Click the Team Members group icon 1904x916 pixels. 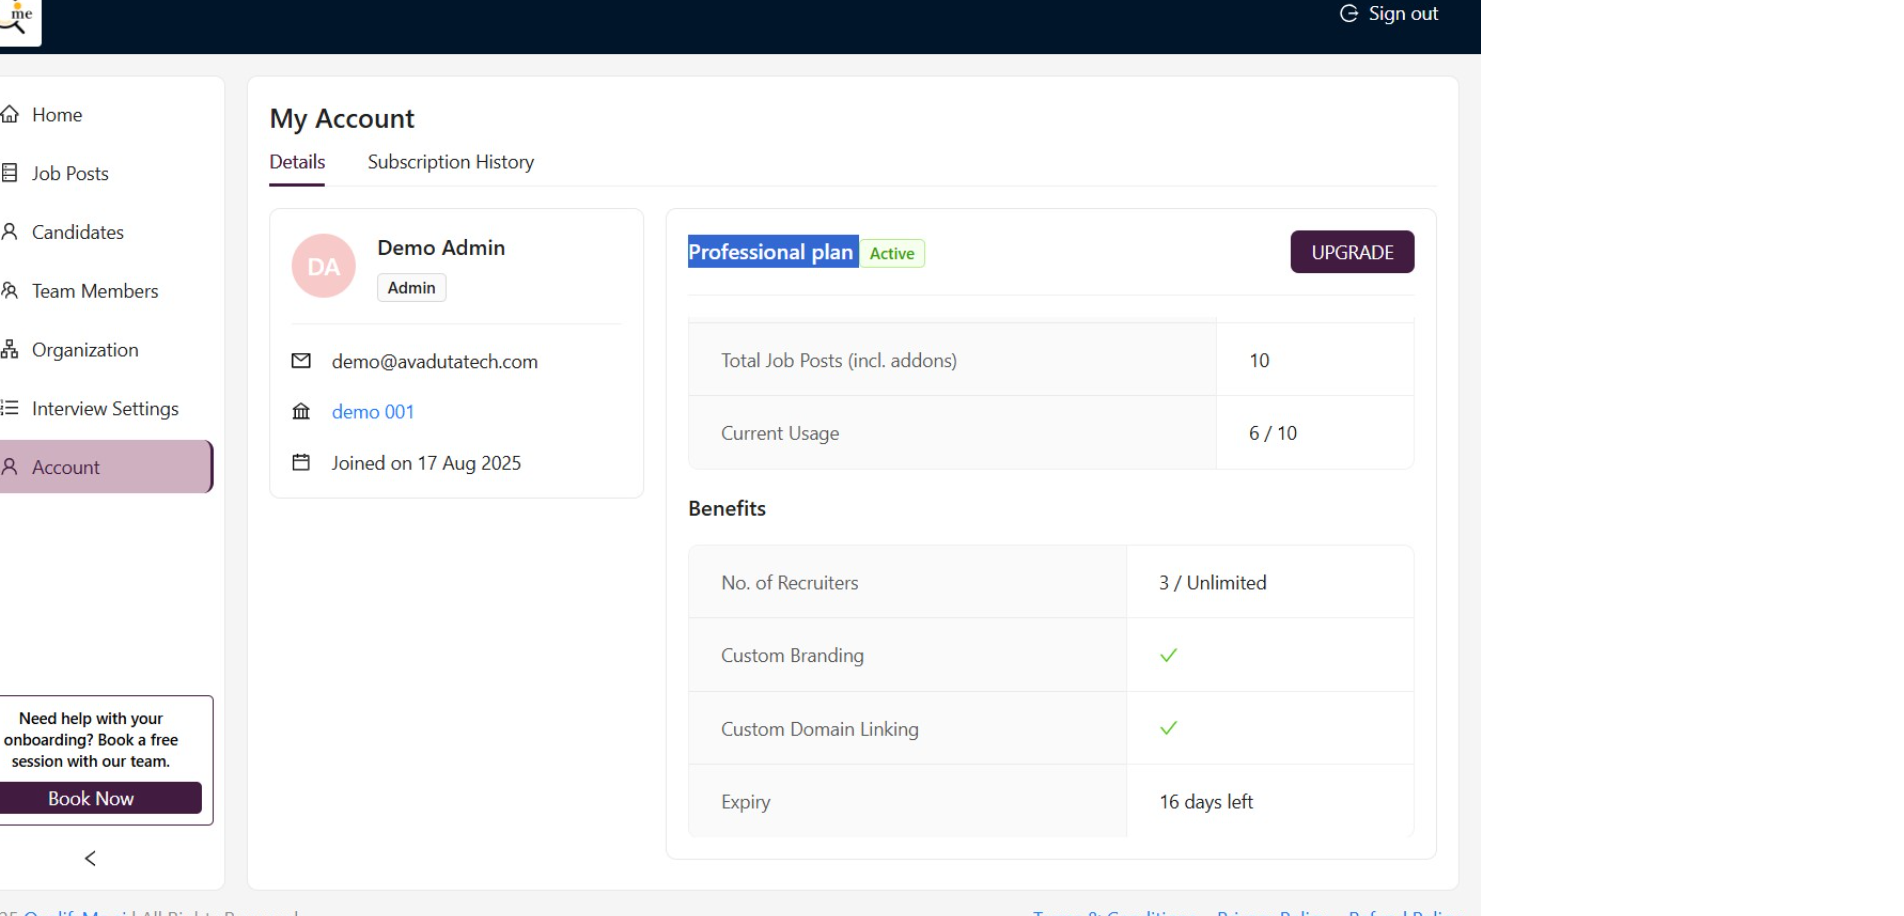coord(10,291)
